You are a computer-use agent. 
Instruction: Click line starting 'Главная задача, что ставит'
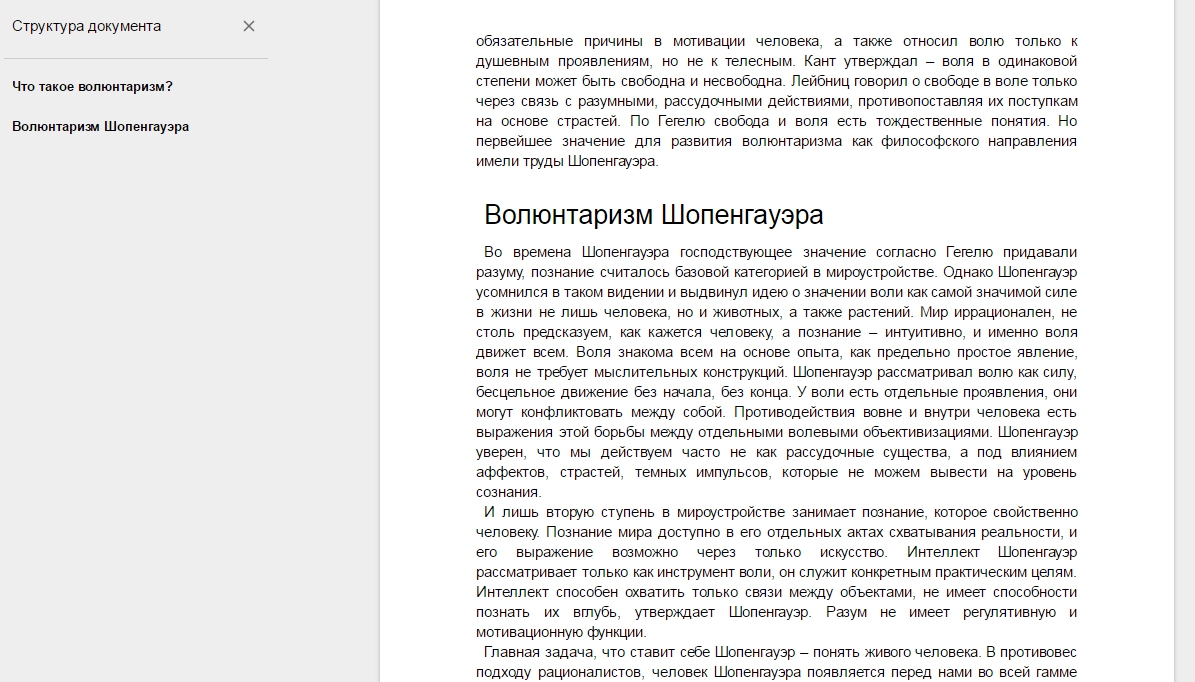point(780,652)
